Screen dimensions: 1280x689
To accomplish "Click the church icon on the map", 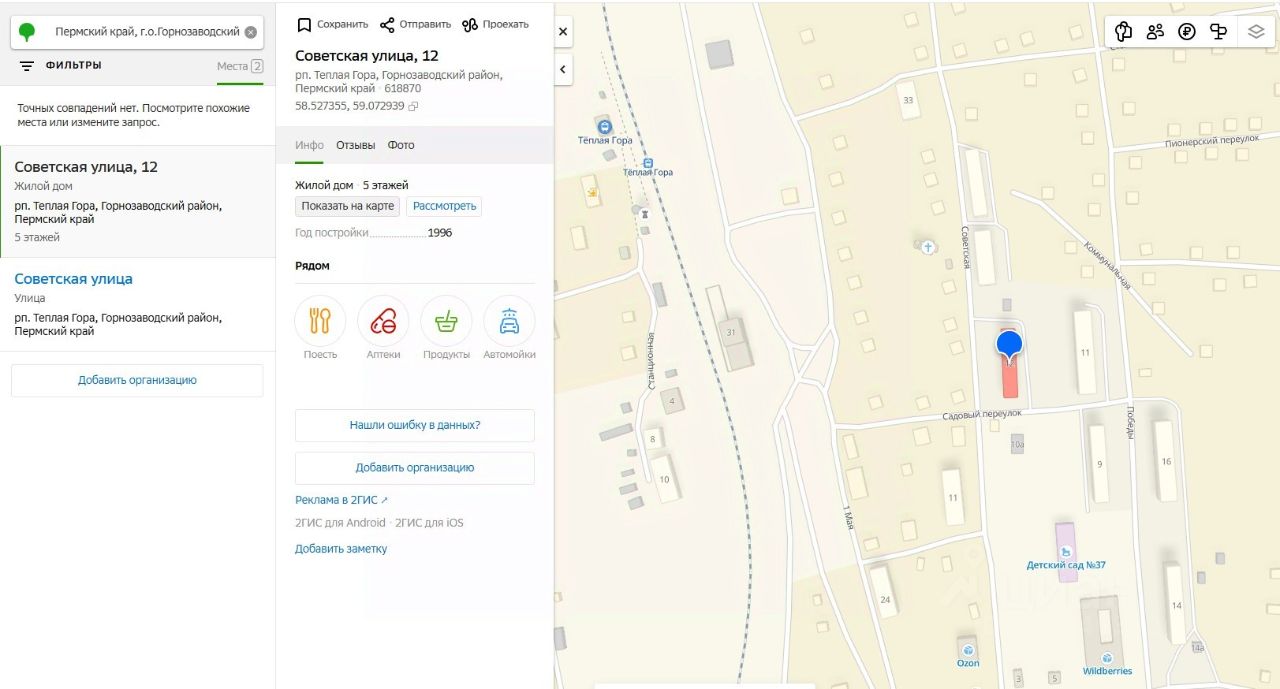I will coord(928,246).
